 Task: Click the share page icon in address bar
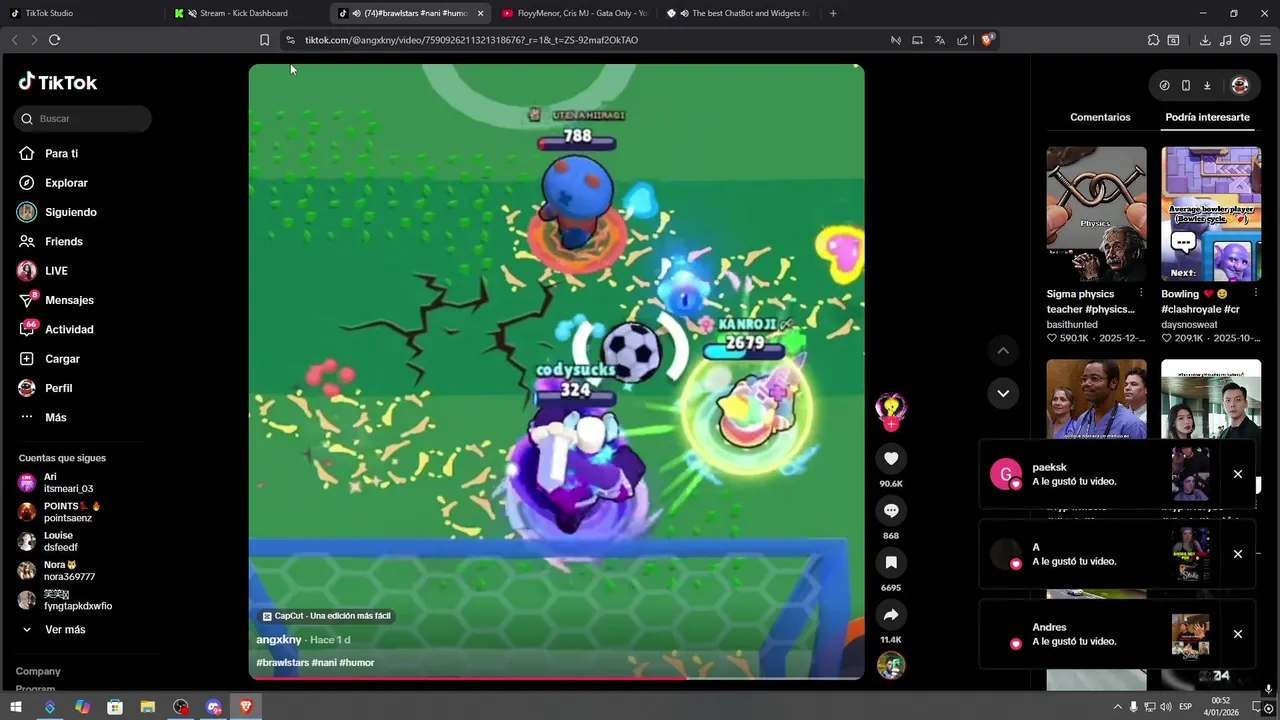[x=962, y=40]
